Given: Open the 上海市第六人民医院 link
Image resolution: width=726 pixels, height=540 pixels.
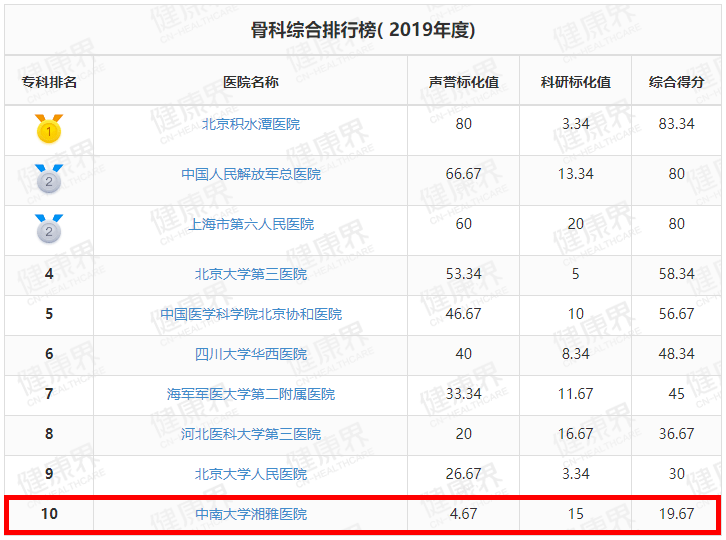Looking at the screenshot, I should tap(251, 224).
